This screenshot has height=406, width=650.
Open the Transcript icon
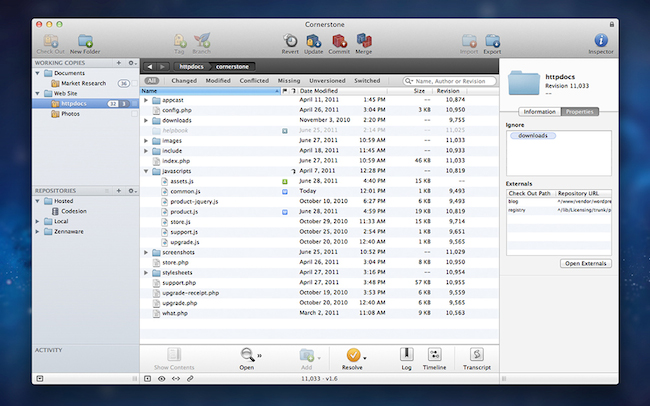pos(476,356)
